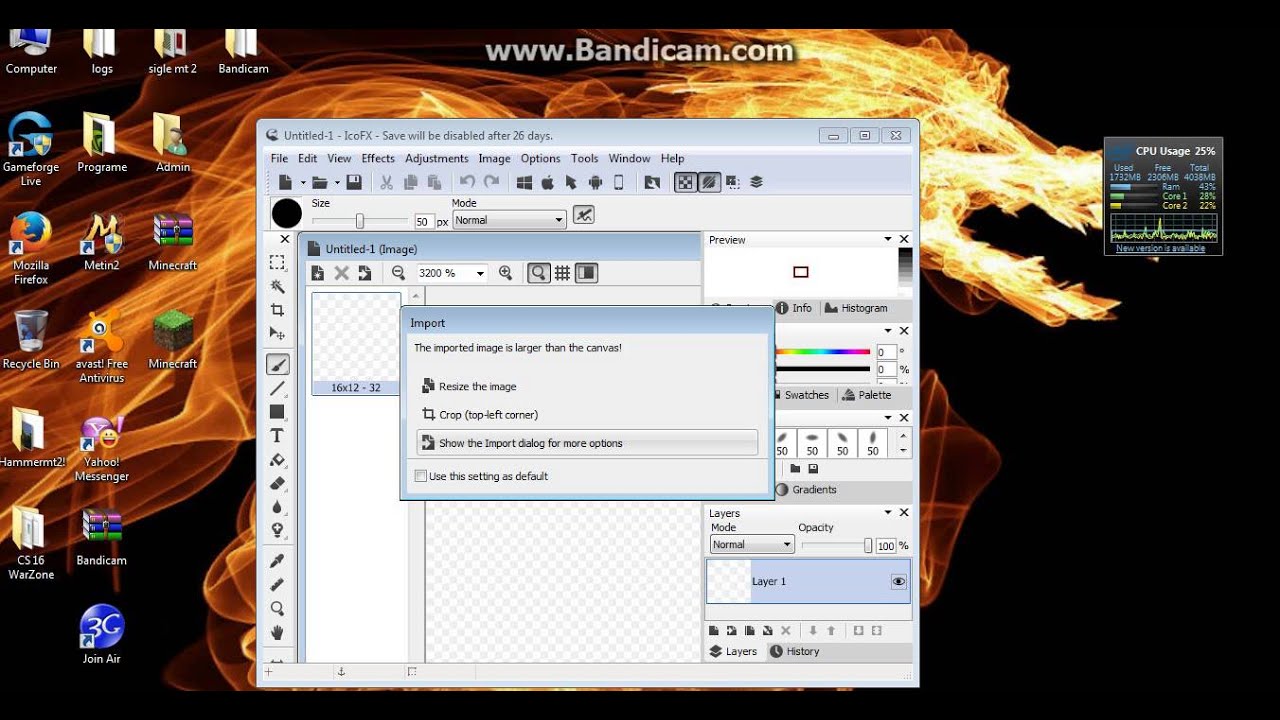This screenshot has width=1280, height=720.
Task: Toggle Layer 1 visibility eye icon
Action: pos(898,581)
